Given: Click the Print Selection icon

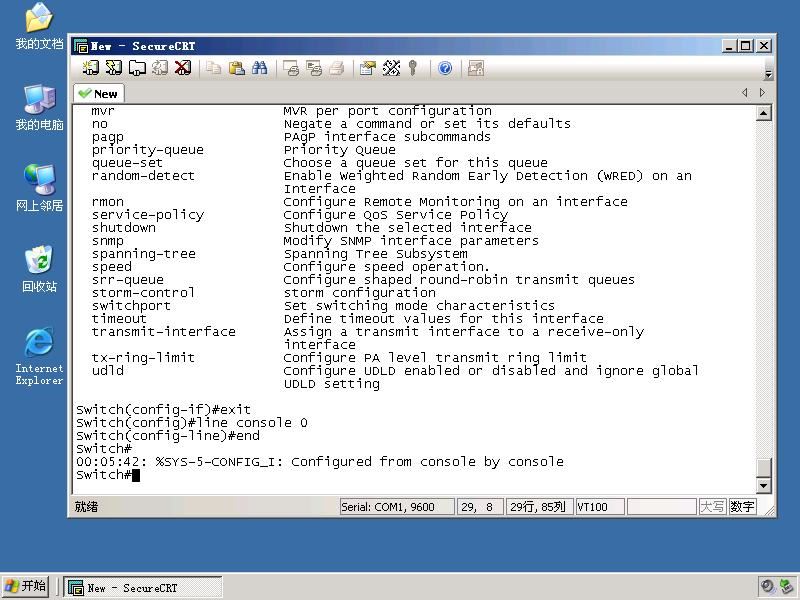Looking at the screenshot, I should [x=314, y=68].
